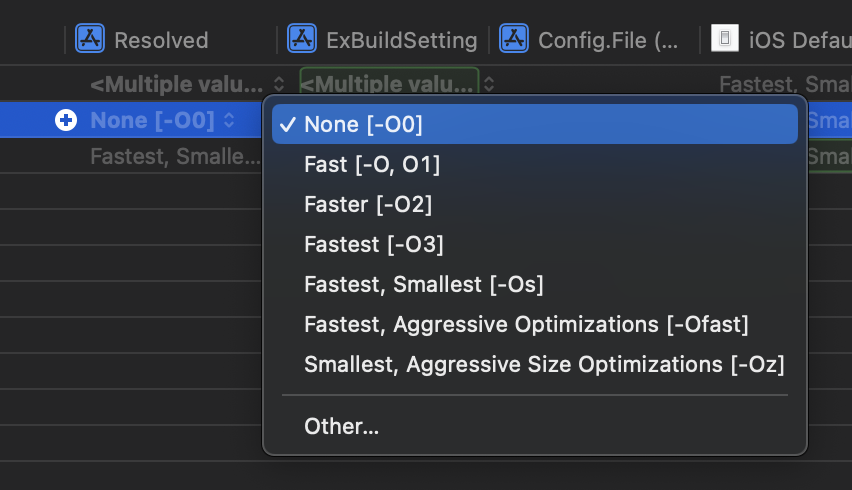
Task: Click the ExBuildSetting column header label
Action: (401, 40)
